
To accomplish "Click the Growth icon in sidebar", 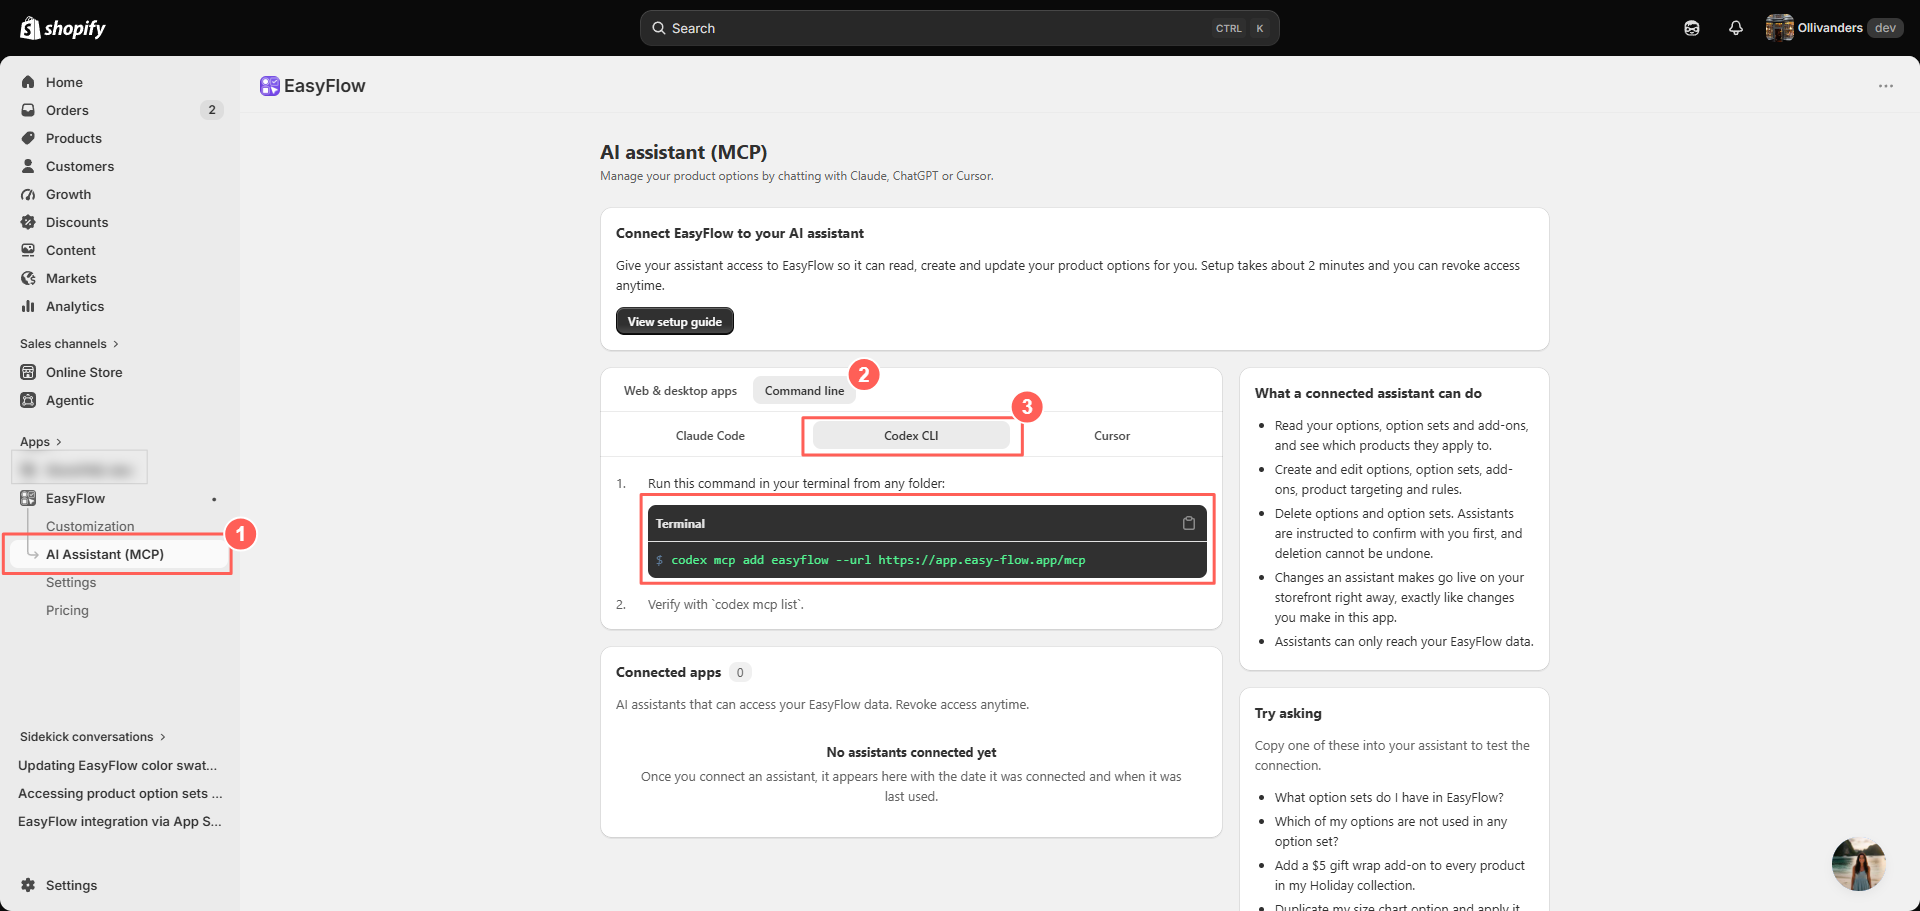I will [28, 194].
